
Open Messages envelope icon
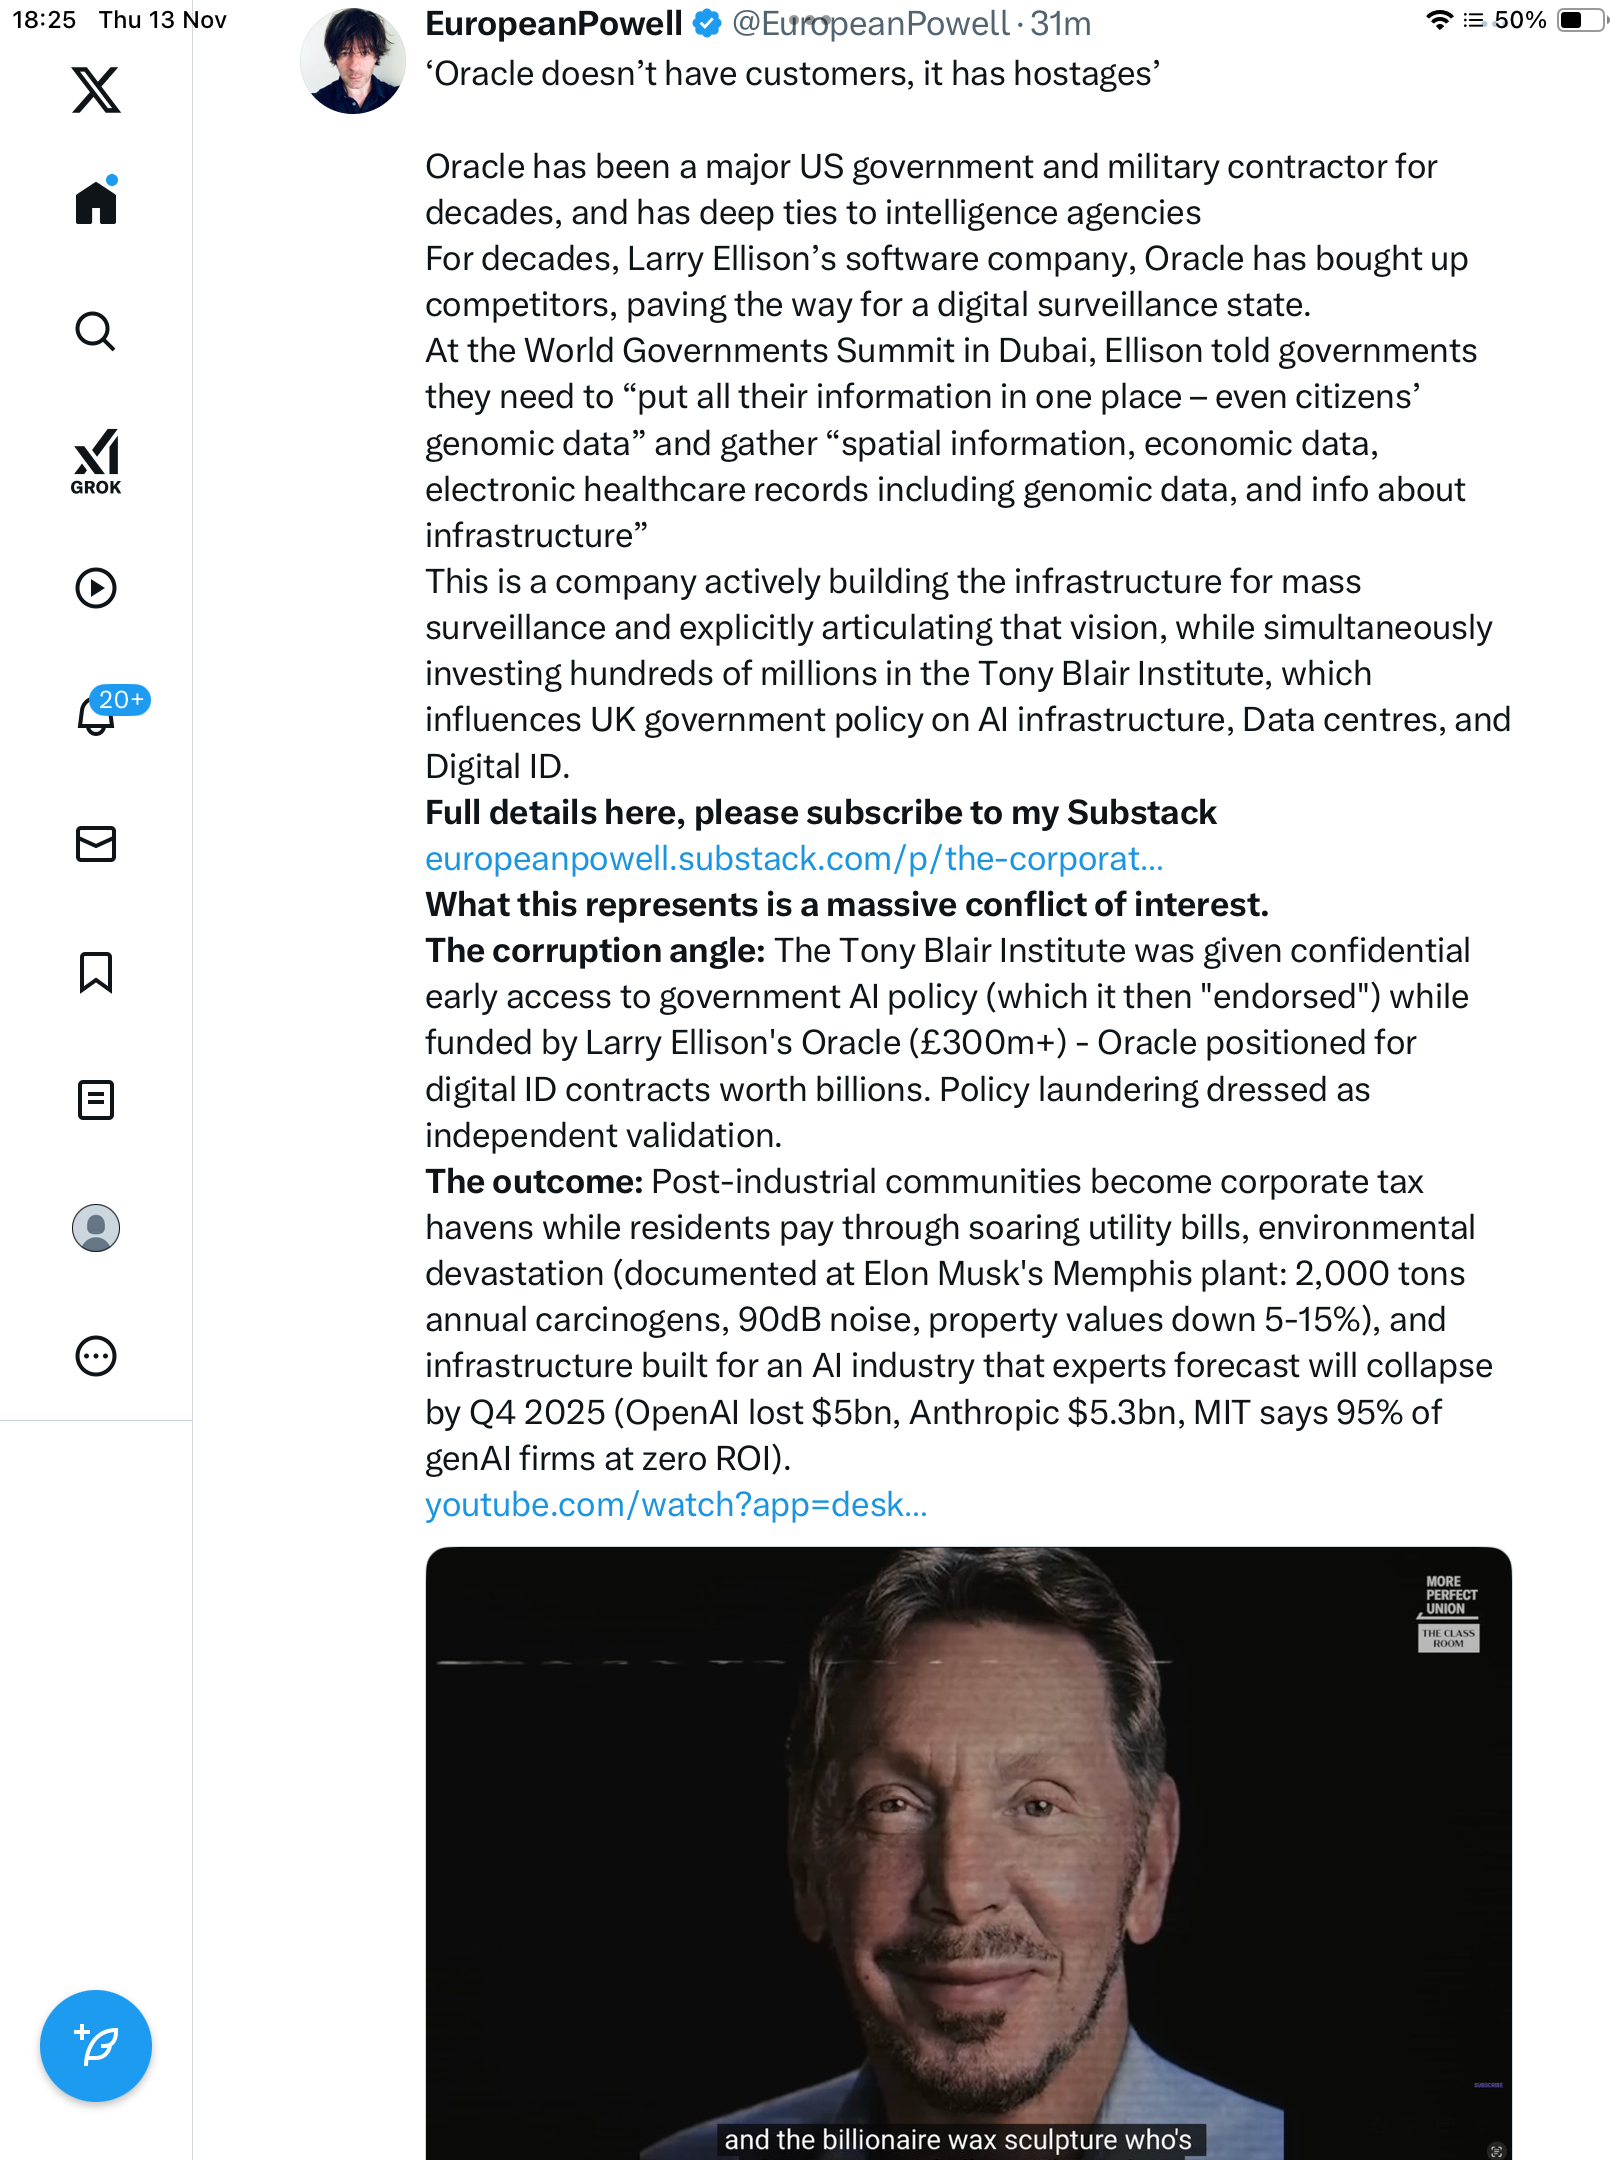96,844
